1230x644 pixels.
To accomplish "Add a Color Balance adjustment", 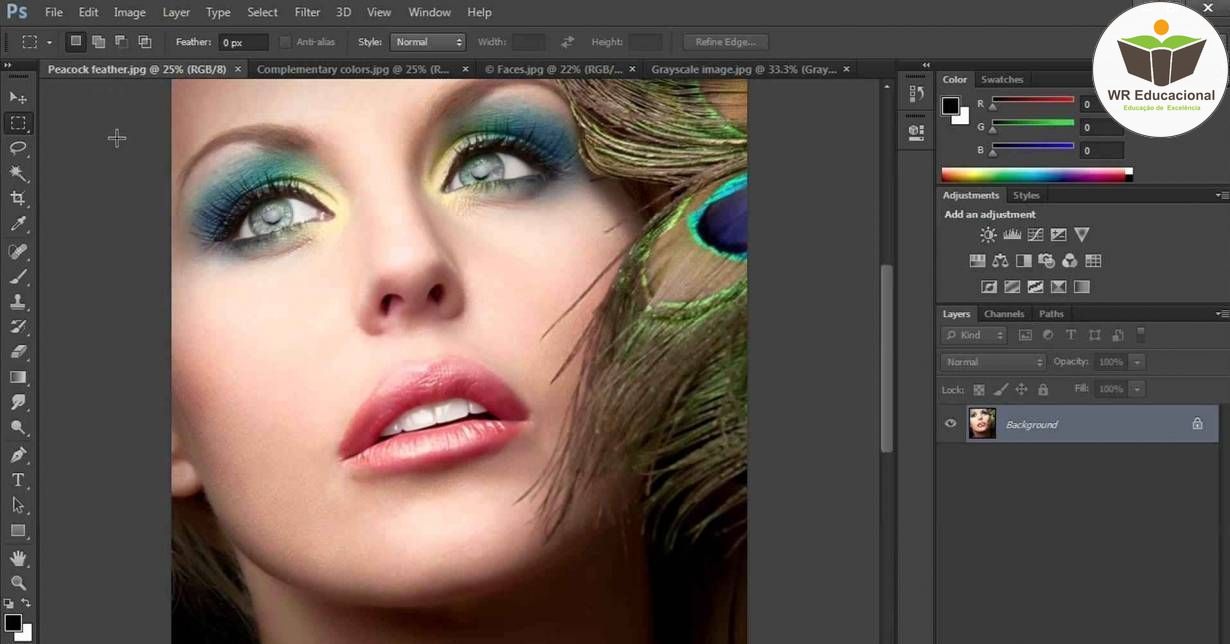I will tap(1000, 261).
